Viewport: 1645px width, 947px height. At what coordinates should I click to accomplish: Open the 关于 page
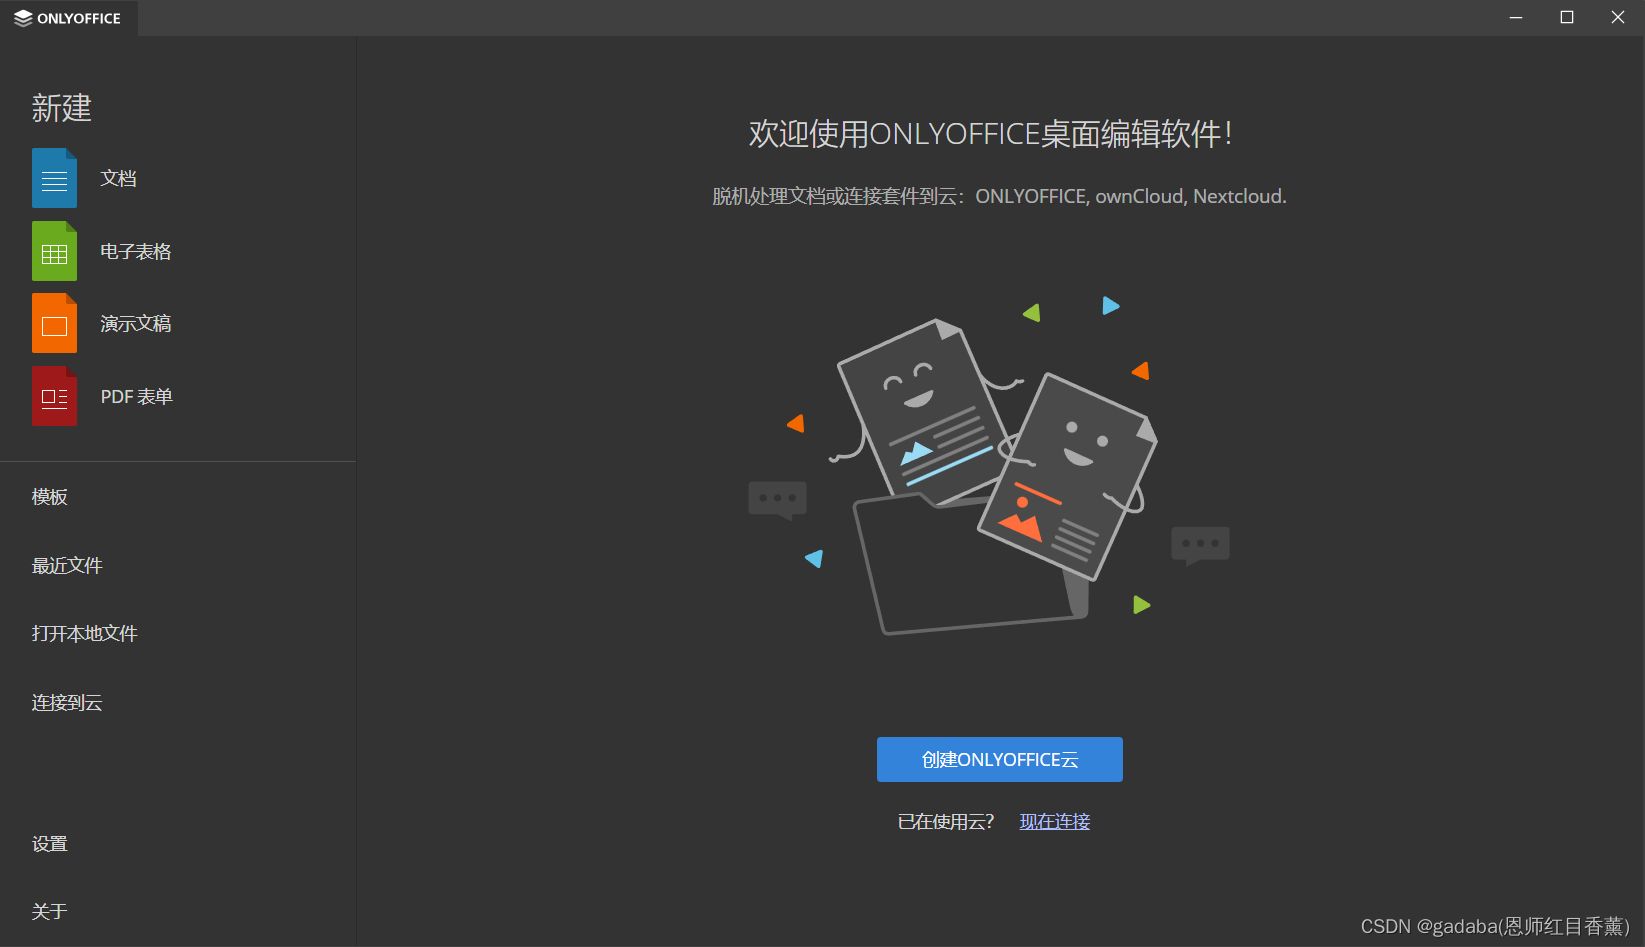pyautogui.click(x=50, y=912)
